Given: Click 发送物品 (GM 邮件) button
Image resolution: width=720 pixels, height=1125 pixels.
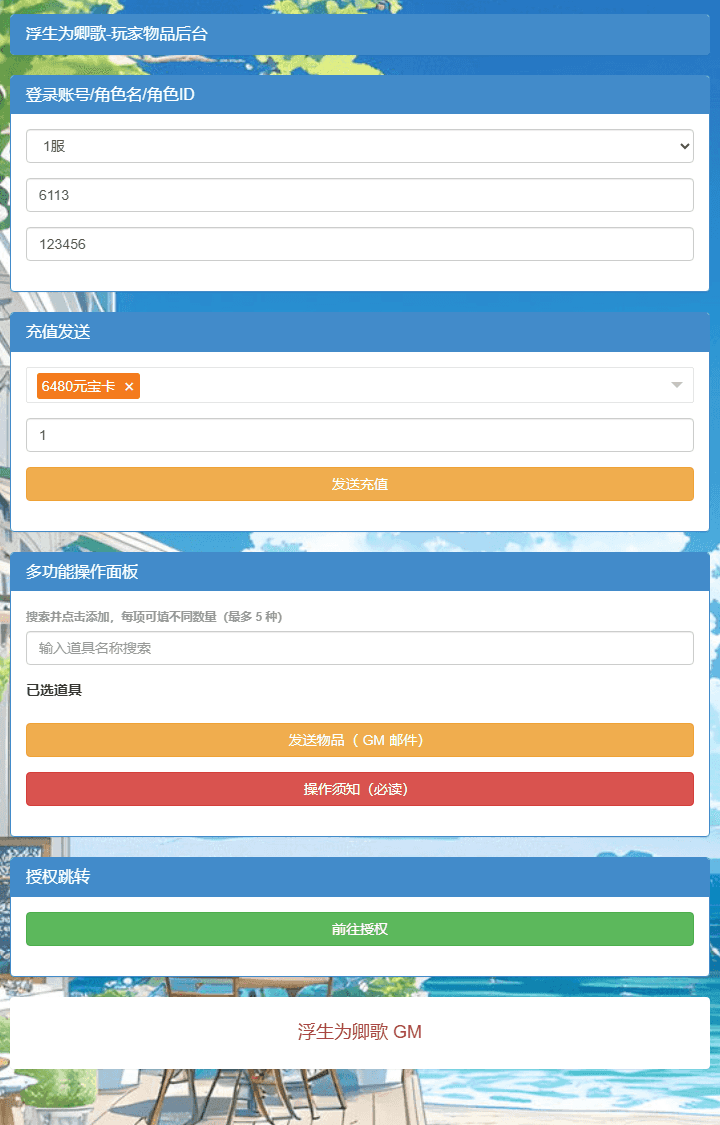Looking at the screenshot, I should (359, 740).
